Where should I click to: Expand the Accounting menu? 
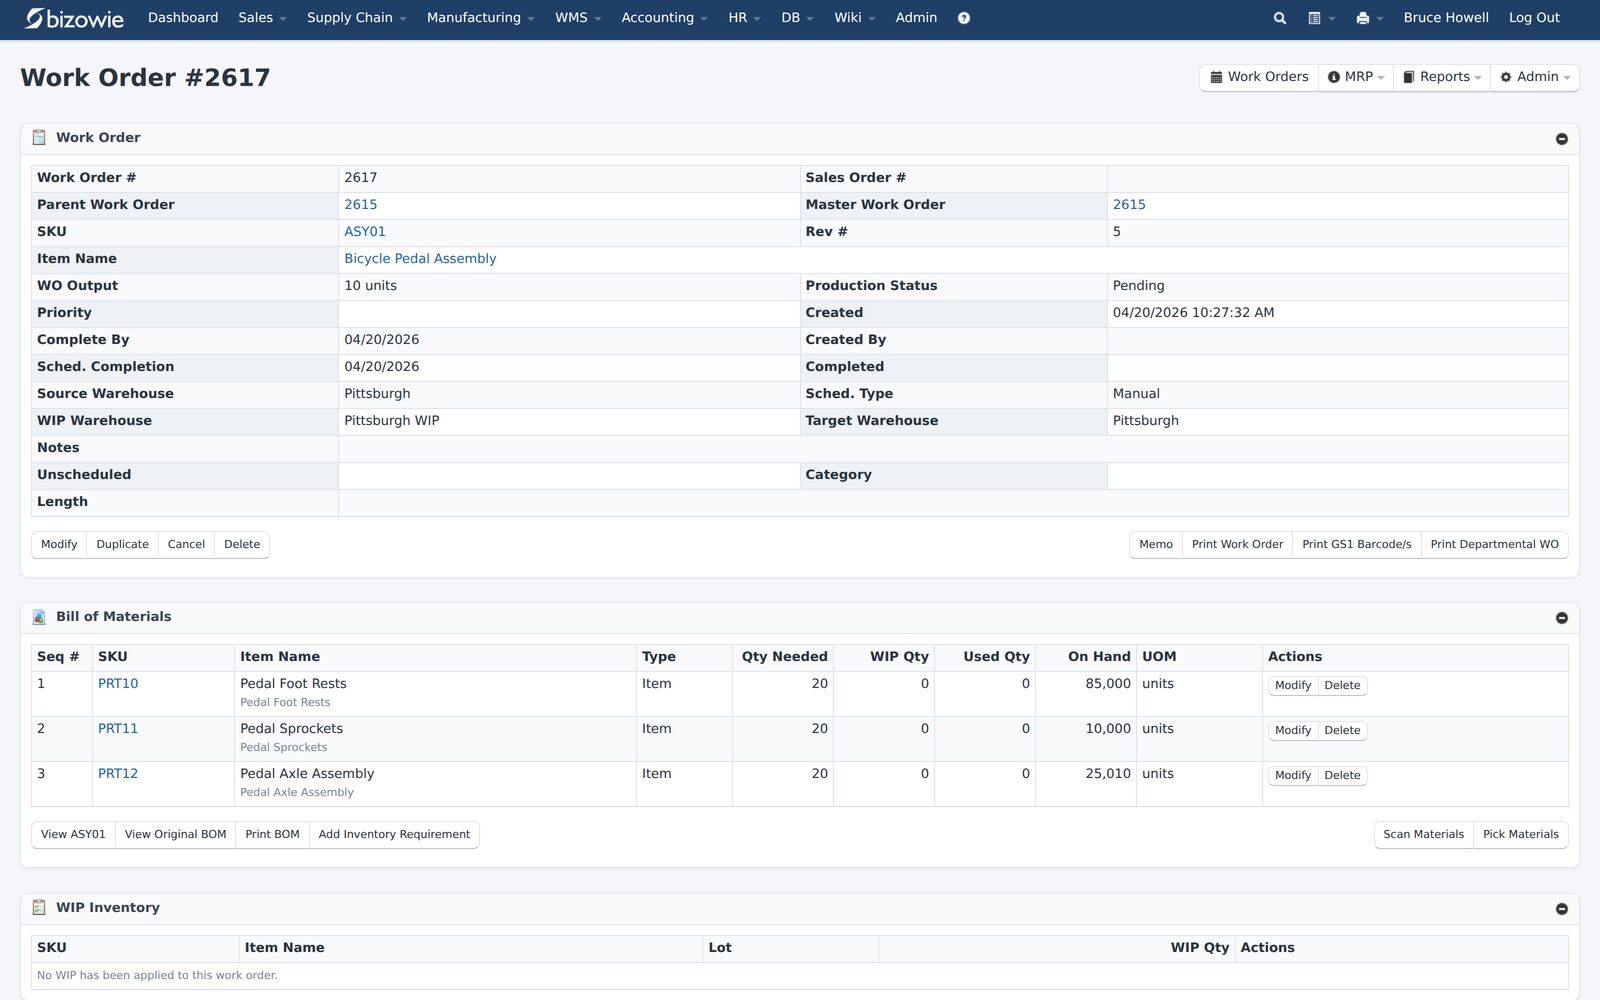point(664,18)
